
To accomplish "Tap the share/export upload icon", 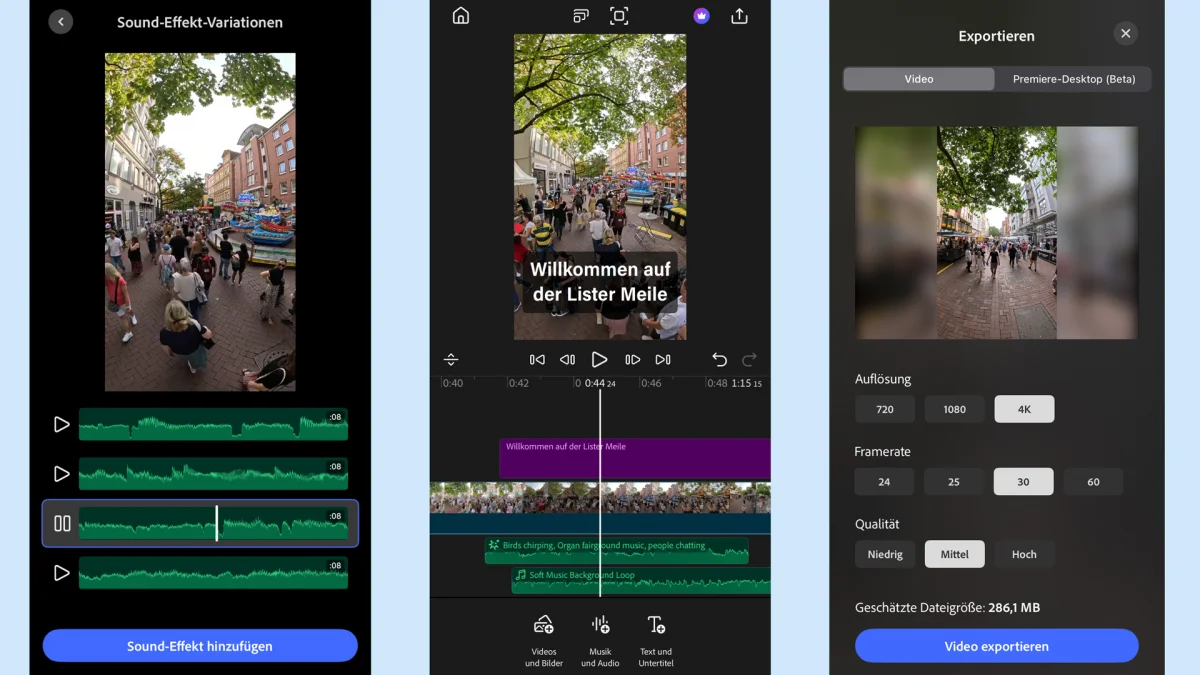I will click(739, 16).
